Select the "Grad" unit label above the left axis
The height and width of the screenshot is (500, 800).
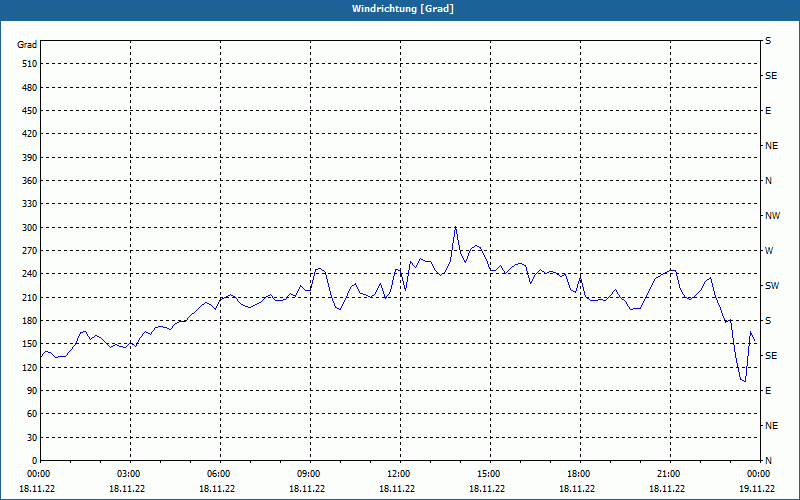coord(27,45)
